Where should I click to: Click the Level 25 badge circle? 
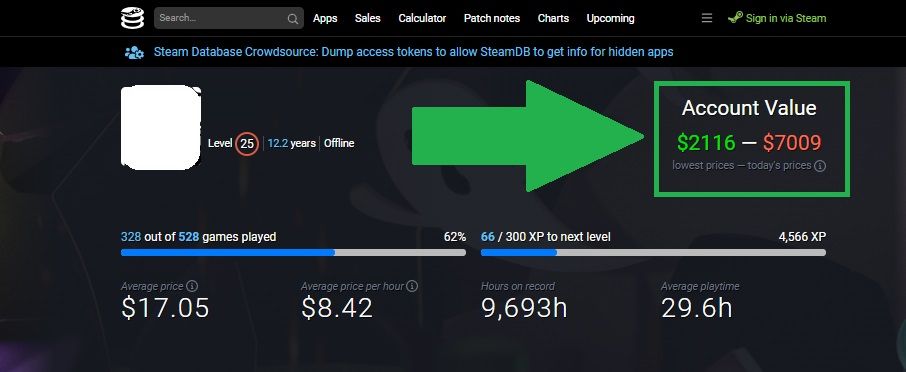click(247, 144)
